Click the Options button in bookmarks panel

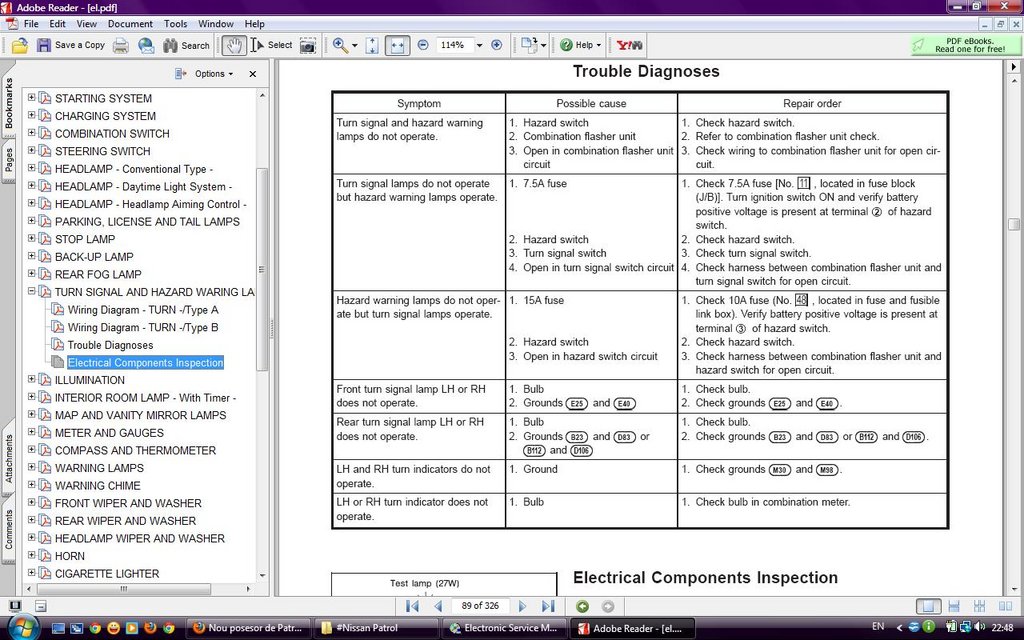click(204, 74)
